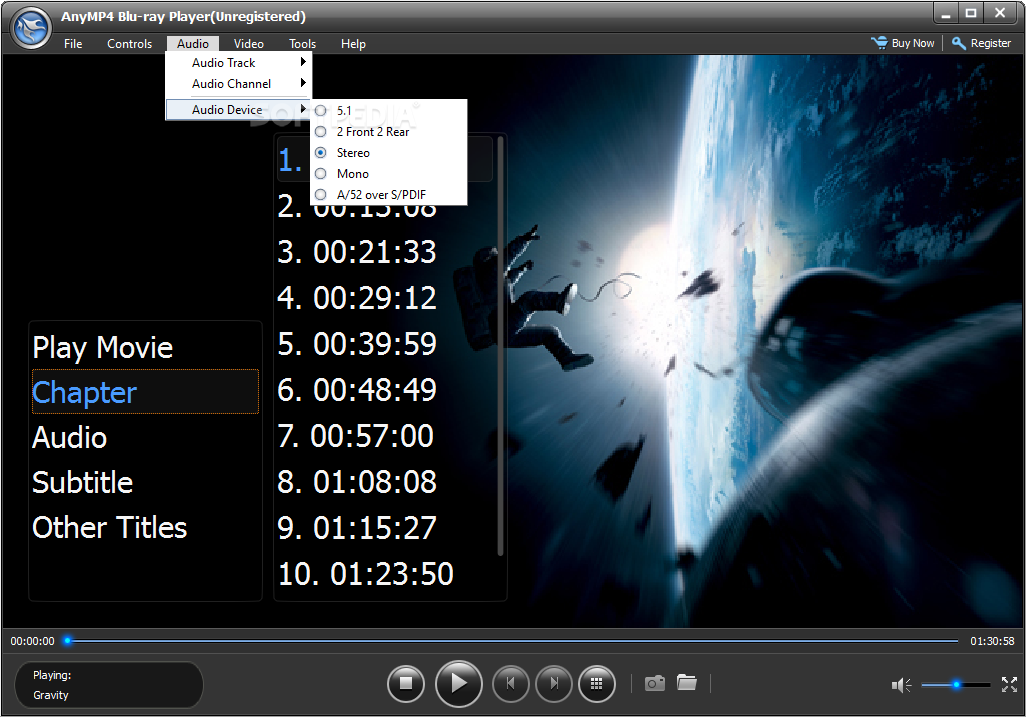Click the AnyMP4 application logo
Viewport: 1026px width, 717px height.
(x=31, y=27)
